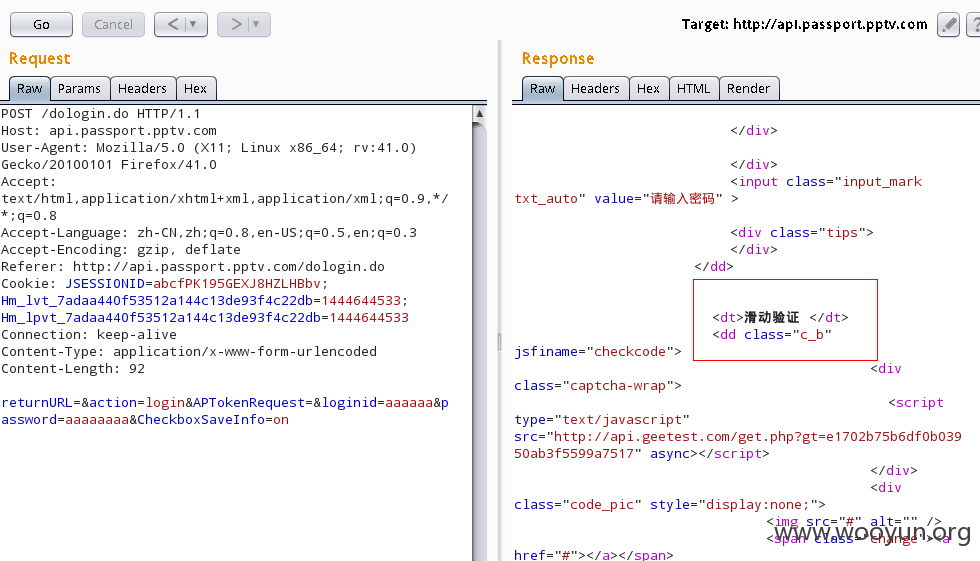The image size is (980, 561).
Task: Go back to previous request with left arrow
Action: 173,24
